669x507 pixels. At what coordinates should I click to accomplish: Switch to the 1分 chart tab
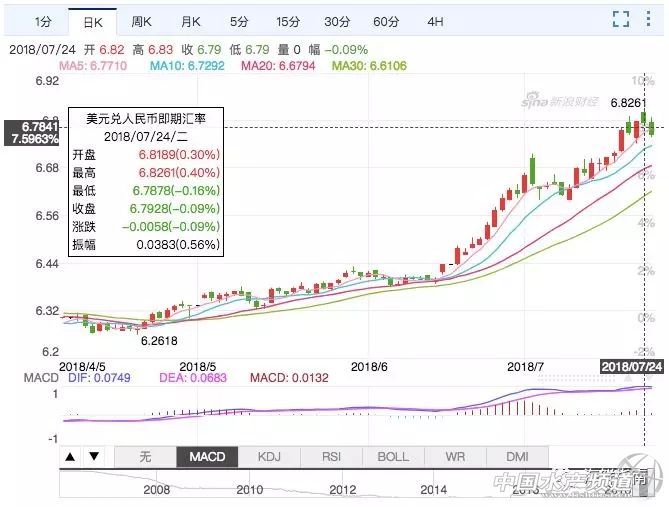click(42, 20)
